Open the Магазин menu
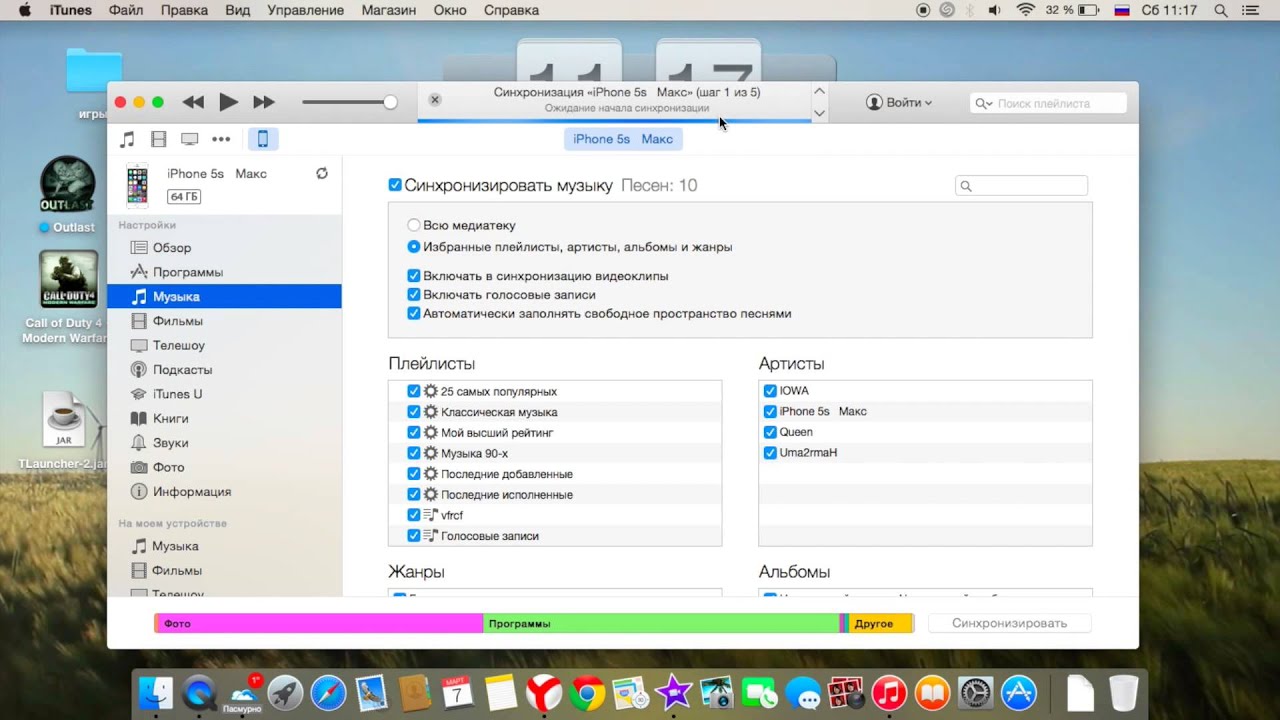Image resolution: width=1280 pixels, height=720 pixels. (389, 10)
